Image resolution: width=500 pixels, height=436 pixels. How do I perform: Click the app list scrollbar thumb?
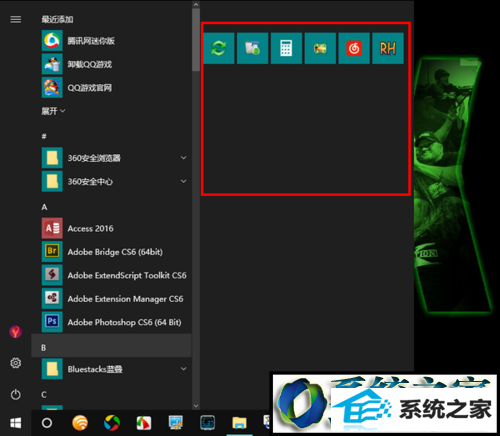pyautogui.click(x=196, y=40)
